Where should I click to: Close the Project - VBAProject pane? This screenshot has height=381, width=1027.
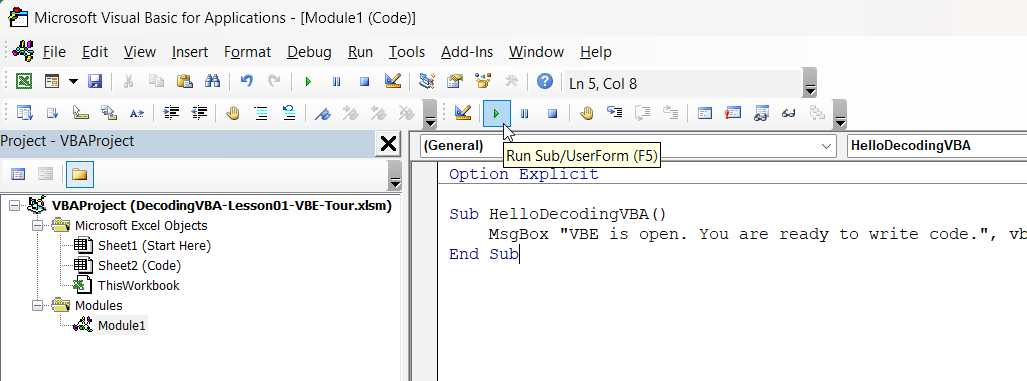point(388,143)
